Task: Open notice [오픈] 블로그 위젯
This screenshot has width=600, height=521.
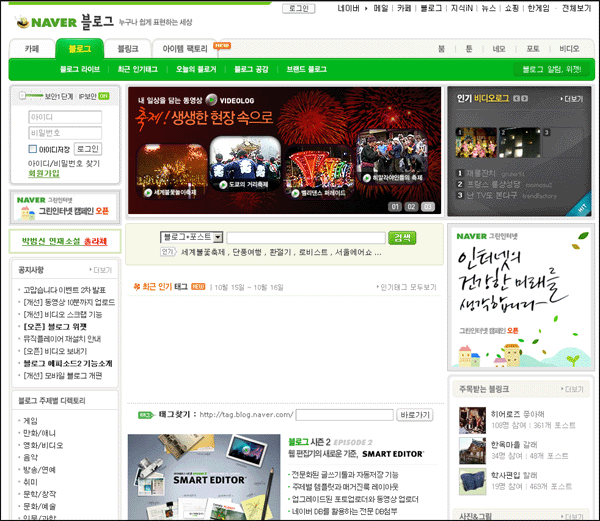Action: click(55, 327)
